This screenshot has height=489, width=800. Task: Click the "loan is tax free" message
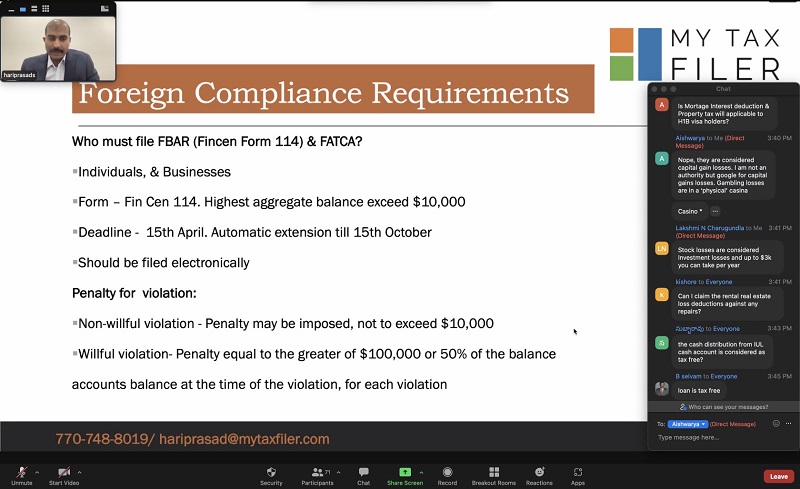click(699, 390)
